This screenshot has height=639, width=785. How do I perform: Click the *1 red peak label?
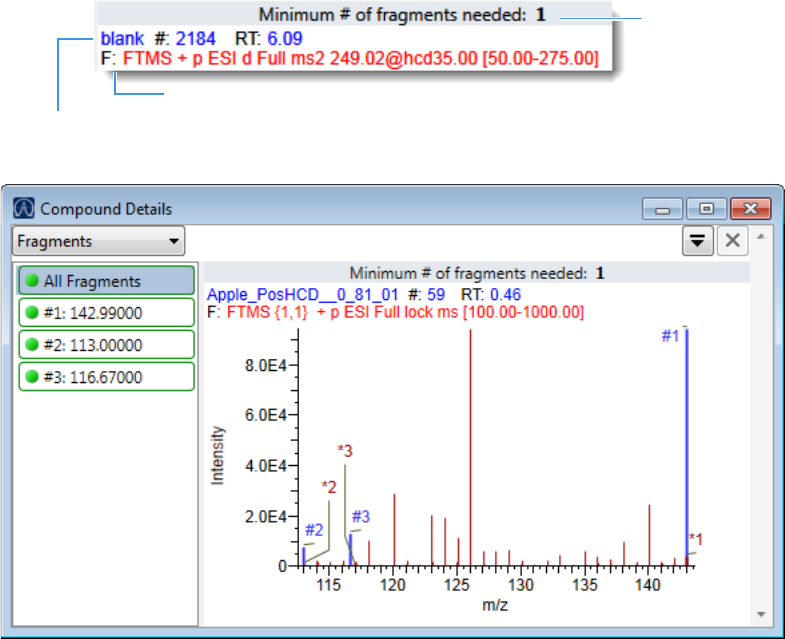pos(696,539)
